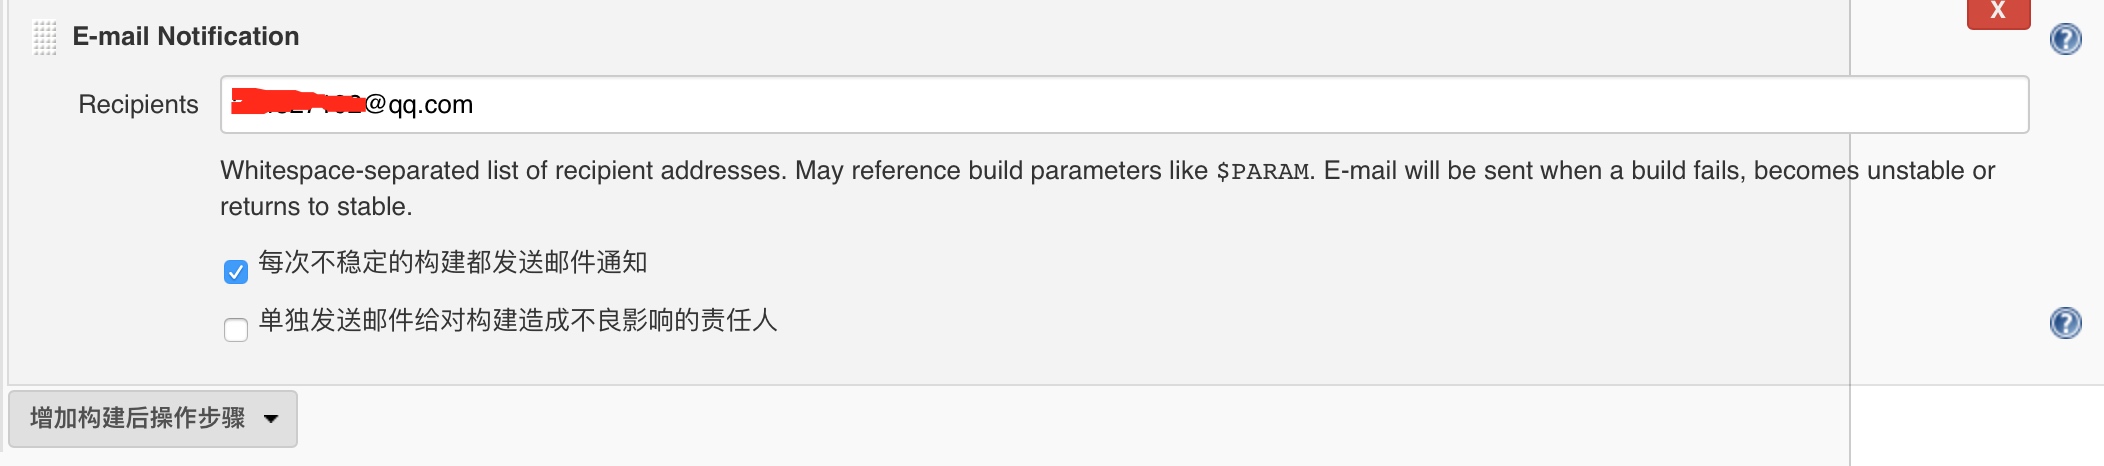Focus the Recipients input field
The width and height of the screenshot is (2104, 466).
[1200, 104]
